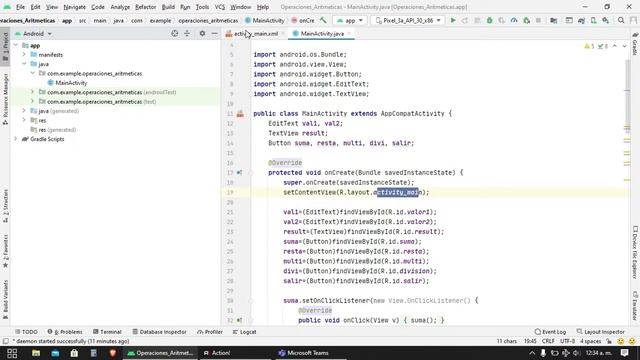Start debugging with the green bug icon
Screen dimensions: 640x360
tap(489, 20)
